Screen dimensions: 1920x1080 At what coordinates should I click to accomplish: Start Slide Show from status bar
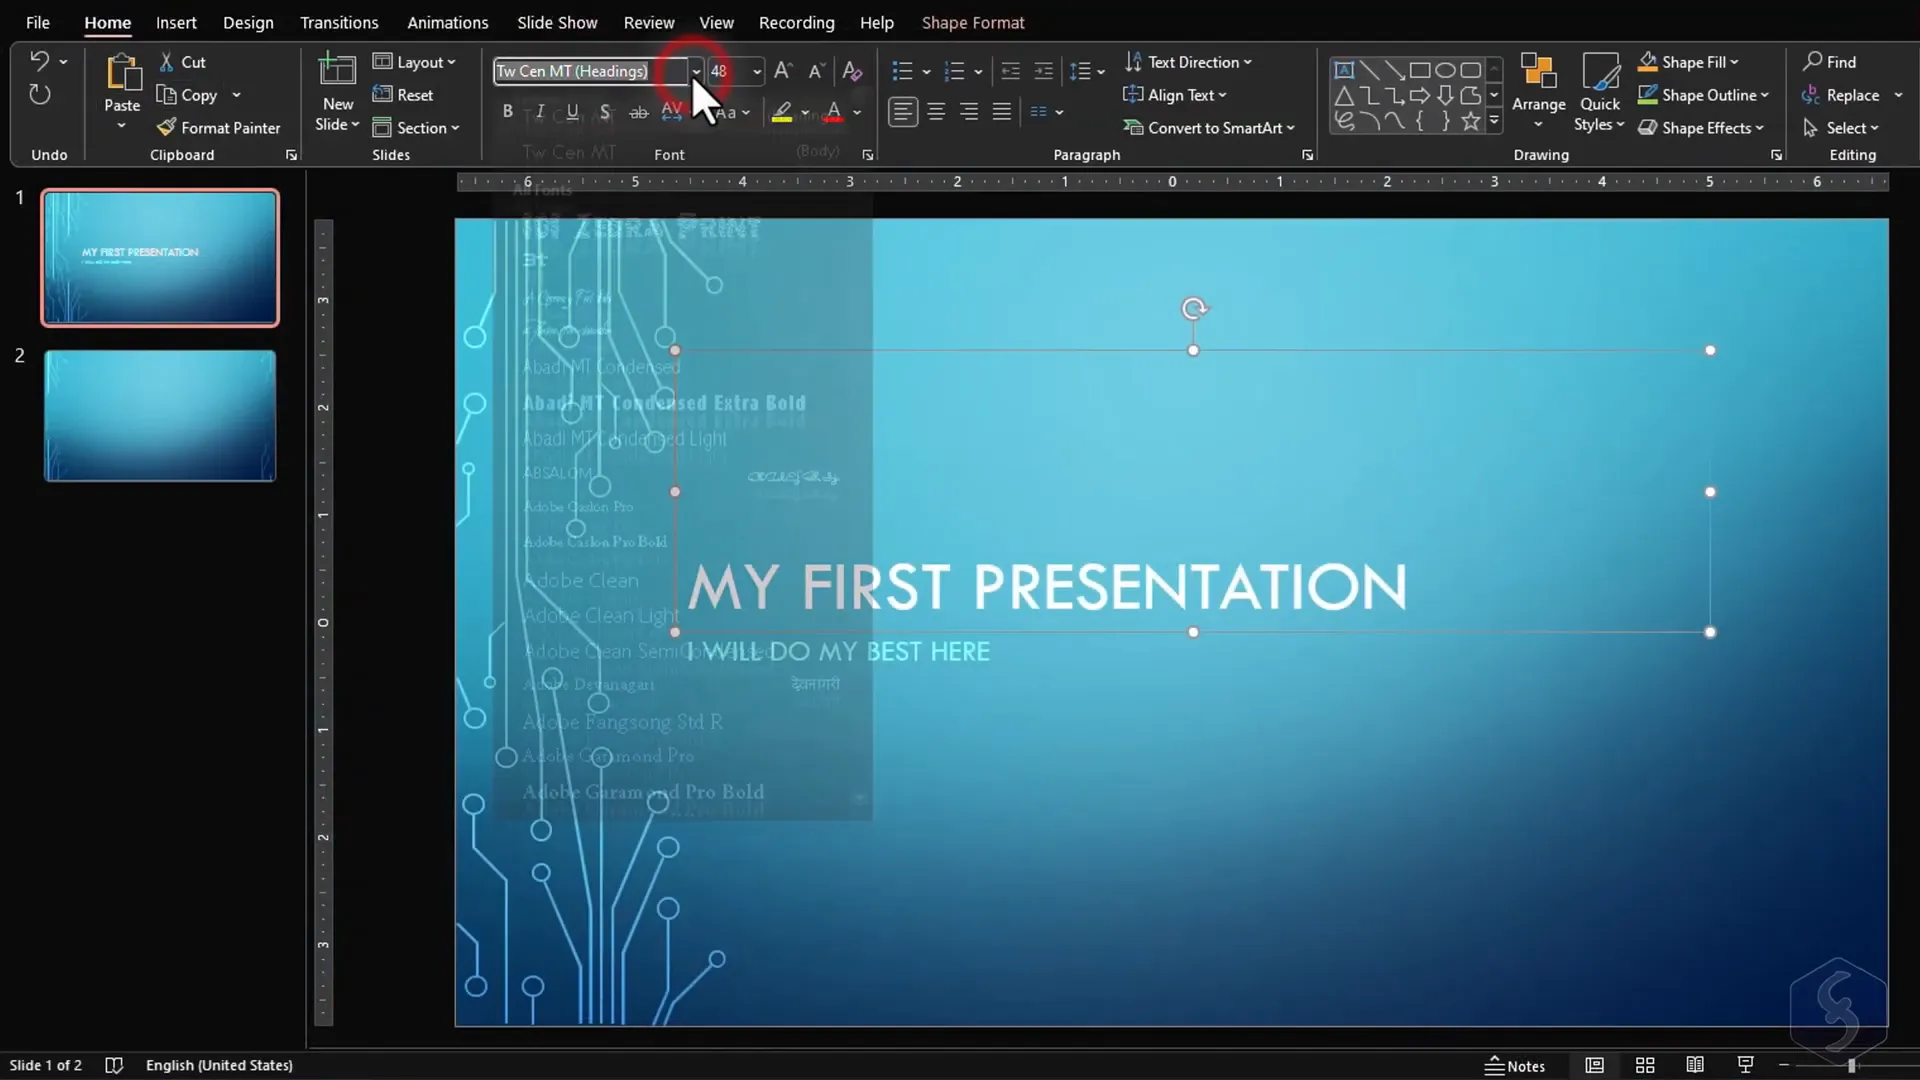coord(1745,1065)
